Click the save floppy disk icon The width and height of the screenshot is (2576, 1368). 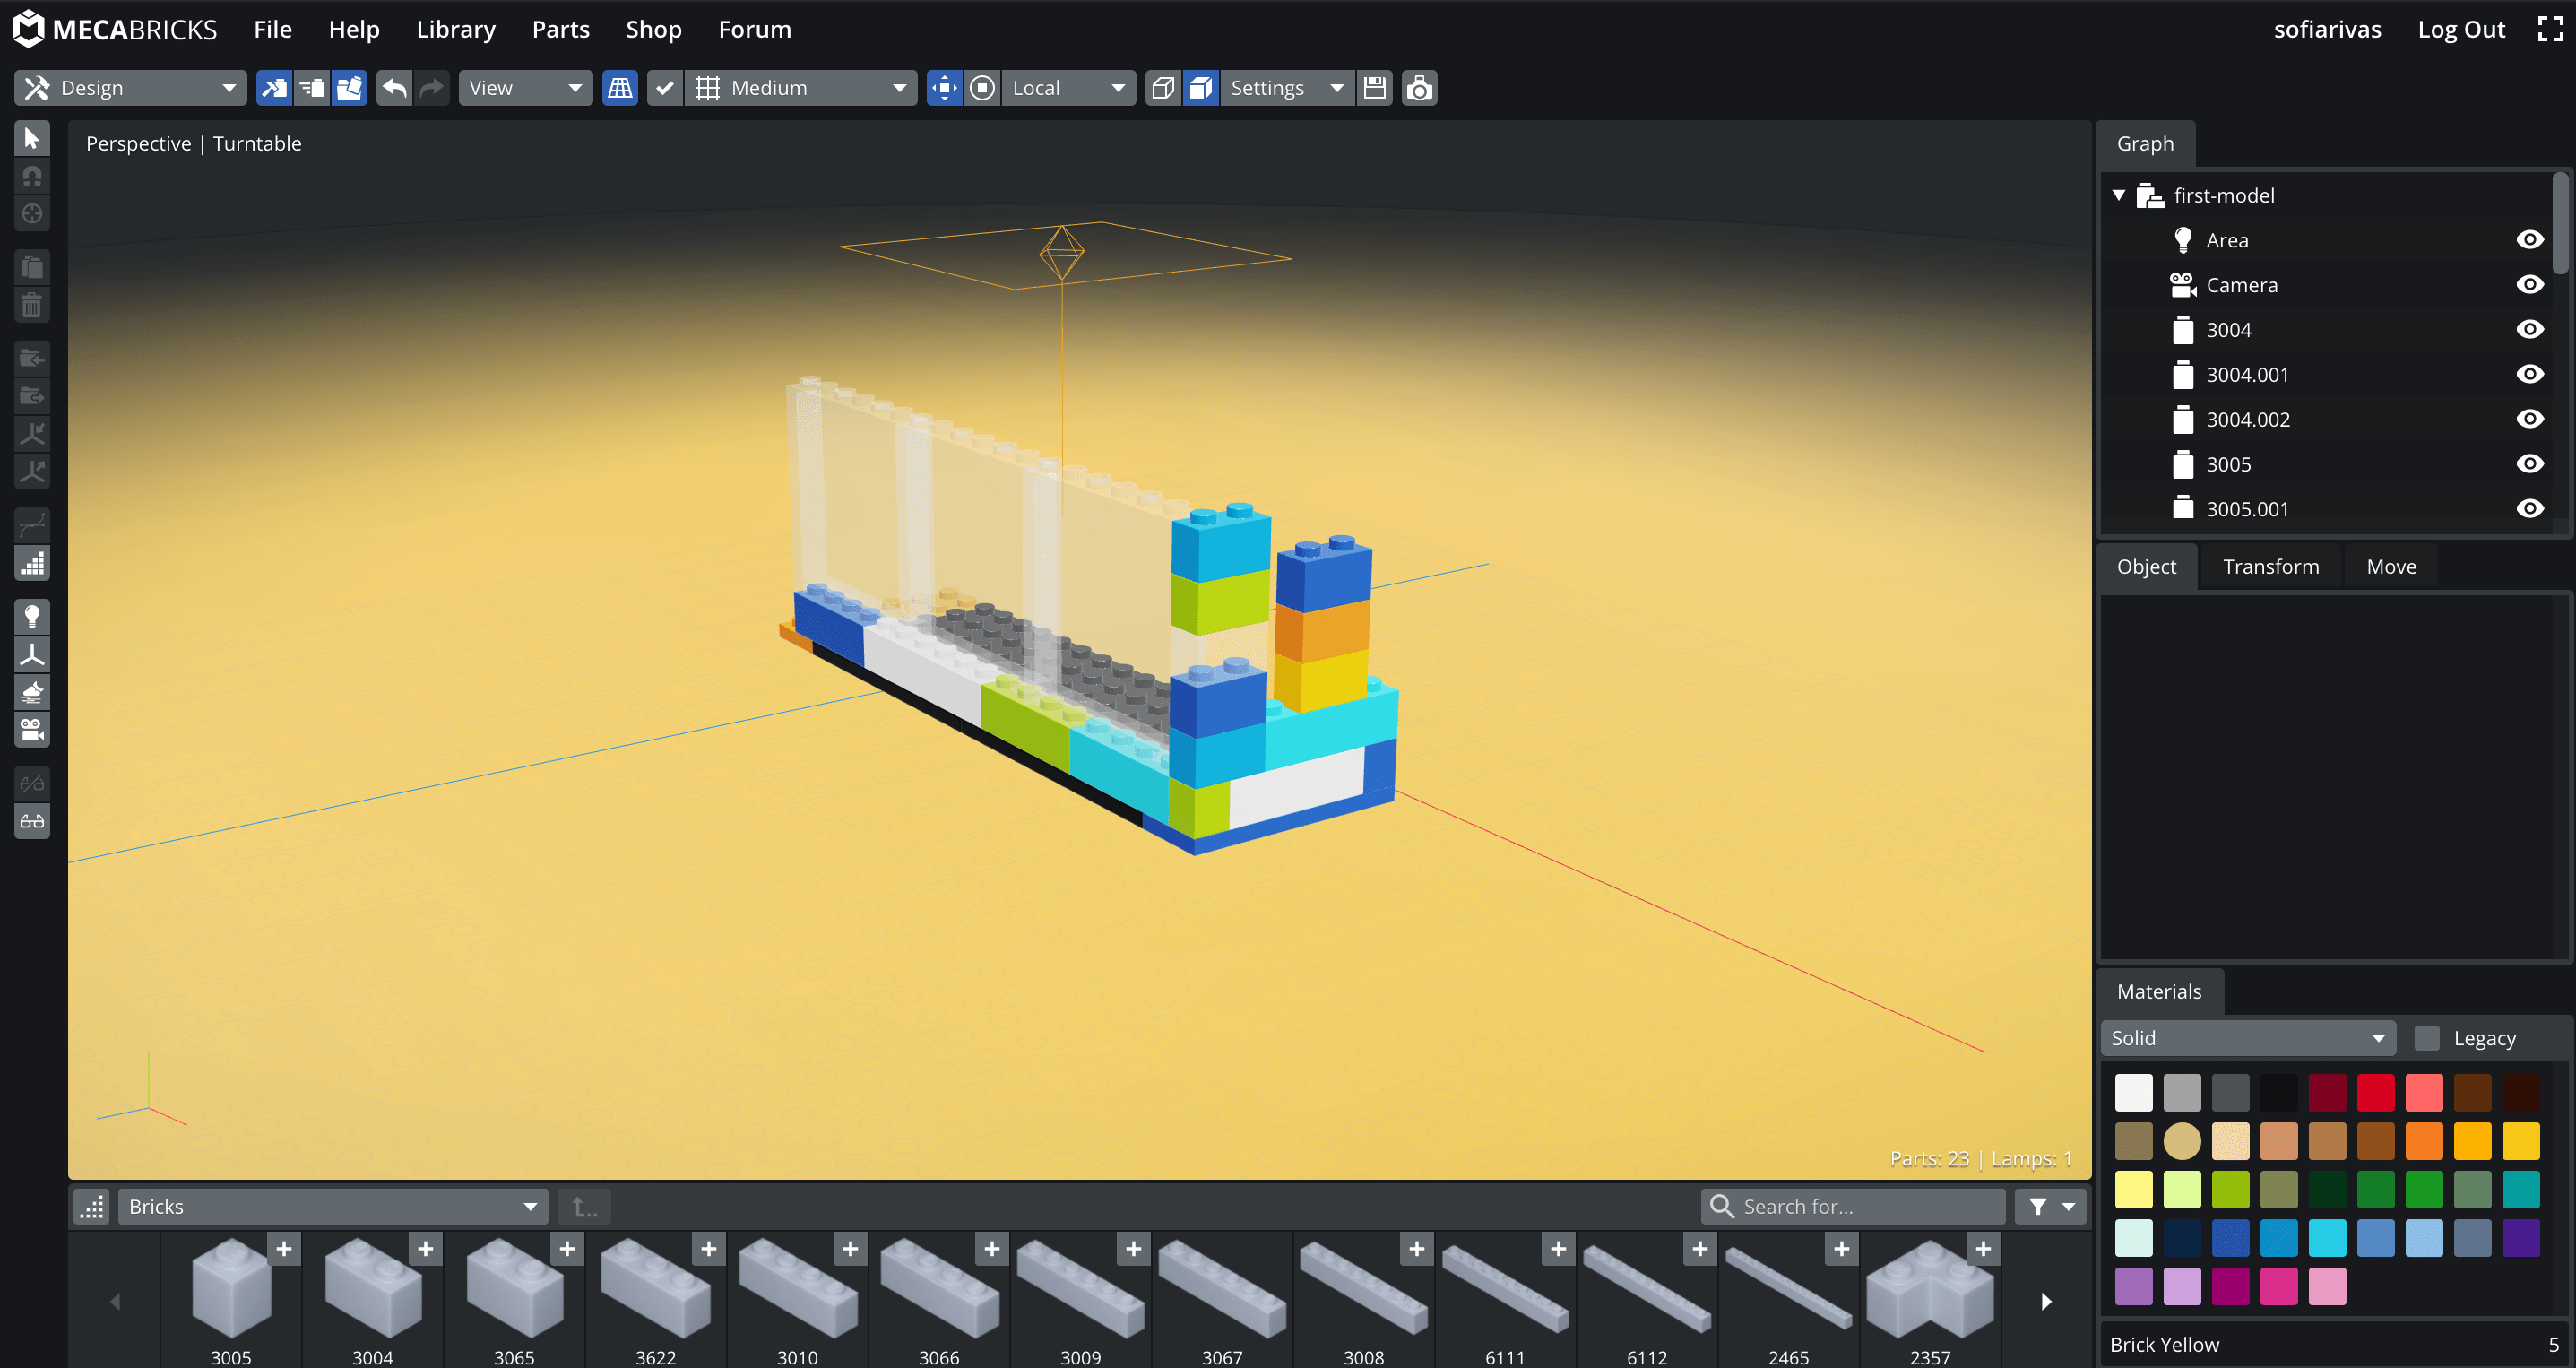pyautogui.click(x=1375, y=88)
